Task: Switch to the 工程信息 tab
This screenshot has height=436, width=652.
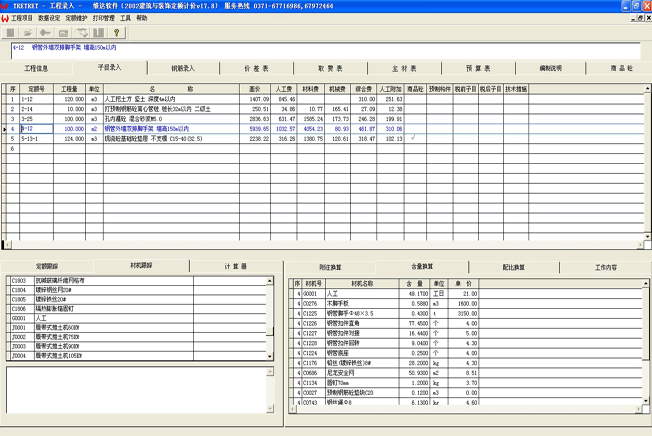Action: 36,69
